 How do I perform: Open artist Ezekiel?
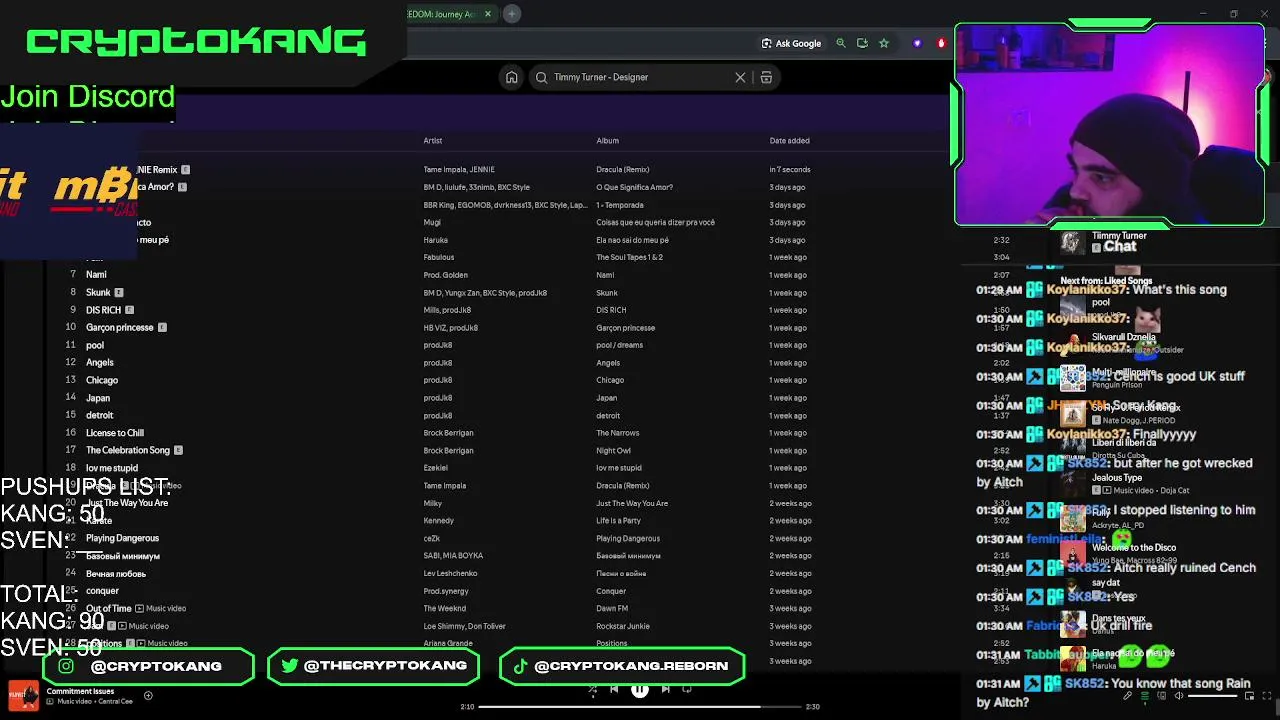click(x=436, y=468)
